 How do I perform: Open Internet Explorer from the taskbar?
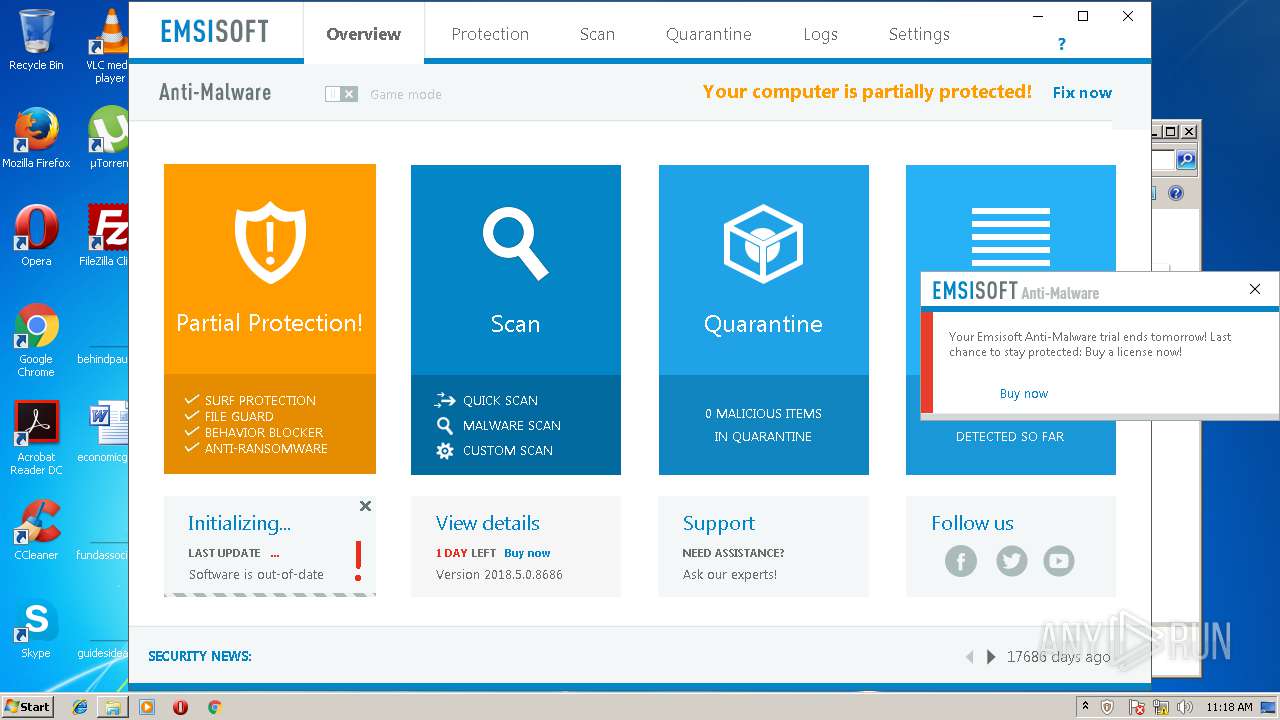80,707
